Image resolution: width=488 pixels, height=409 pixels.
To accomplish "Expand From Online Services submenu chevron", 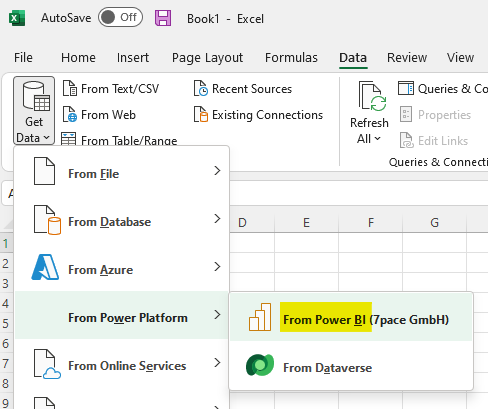I will (217, 363).
